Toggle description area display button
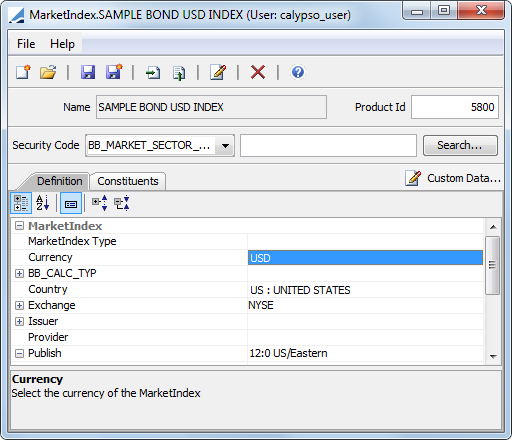Screen dimensions: 512x440 click(71, 203)
